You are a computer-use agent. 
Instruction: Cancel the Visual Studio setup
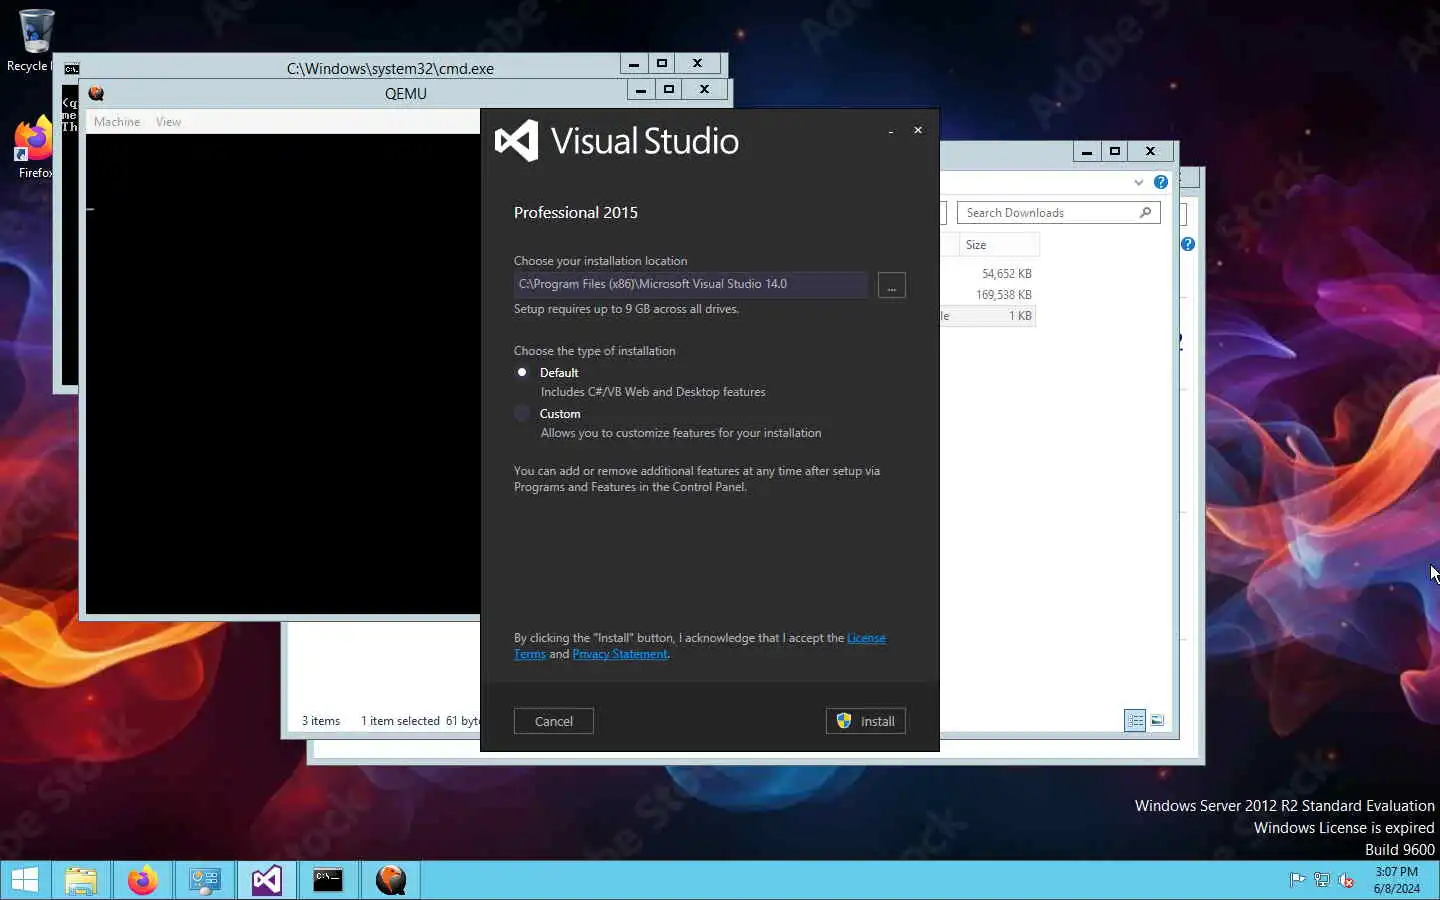click(x=554, y=721)
